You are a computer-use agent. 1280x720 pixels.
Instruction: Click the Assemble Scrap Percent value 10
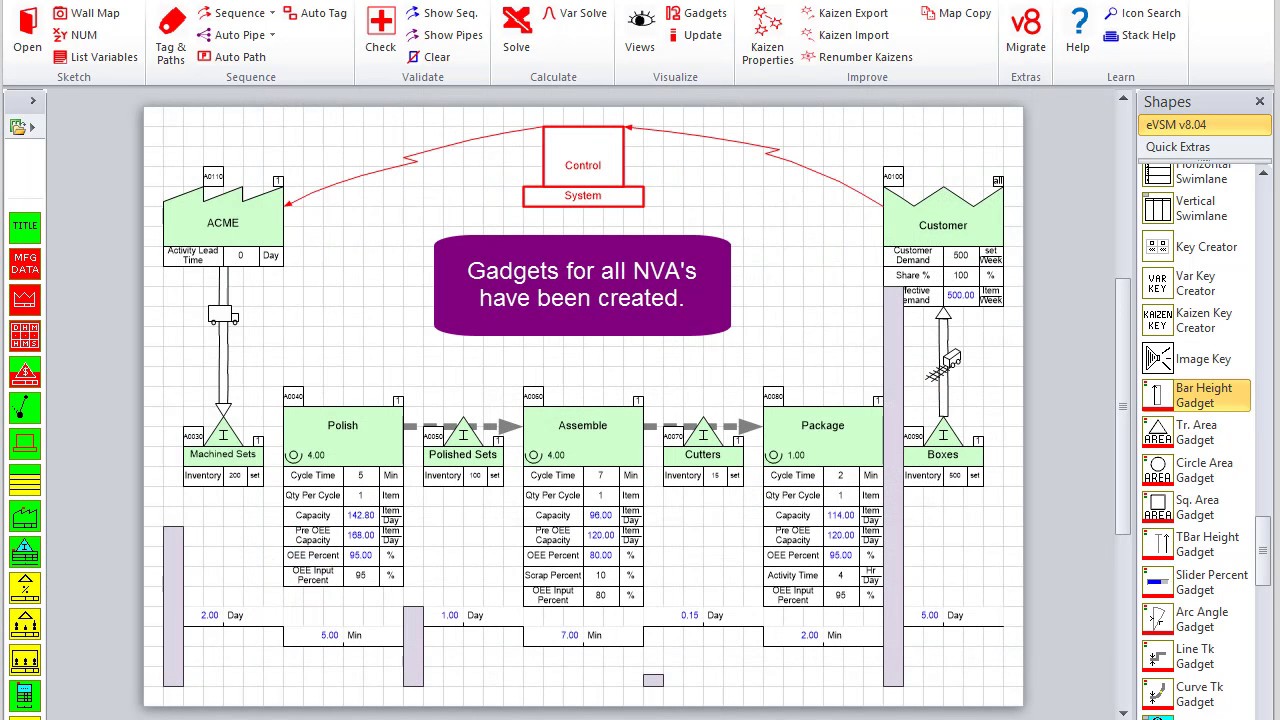601,576
